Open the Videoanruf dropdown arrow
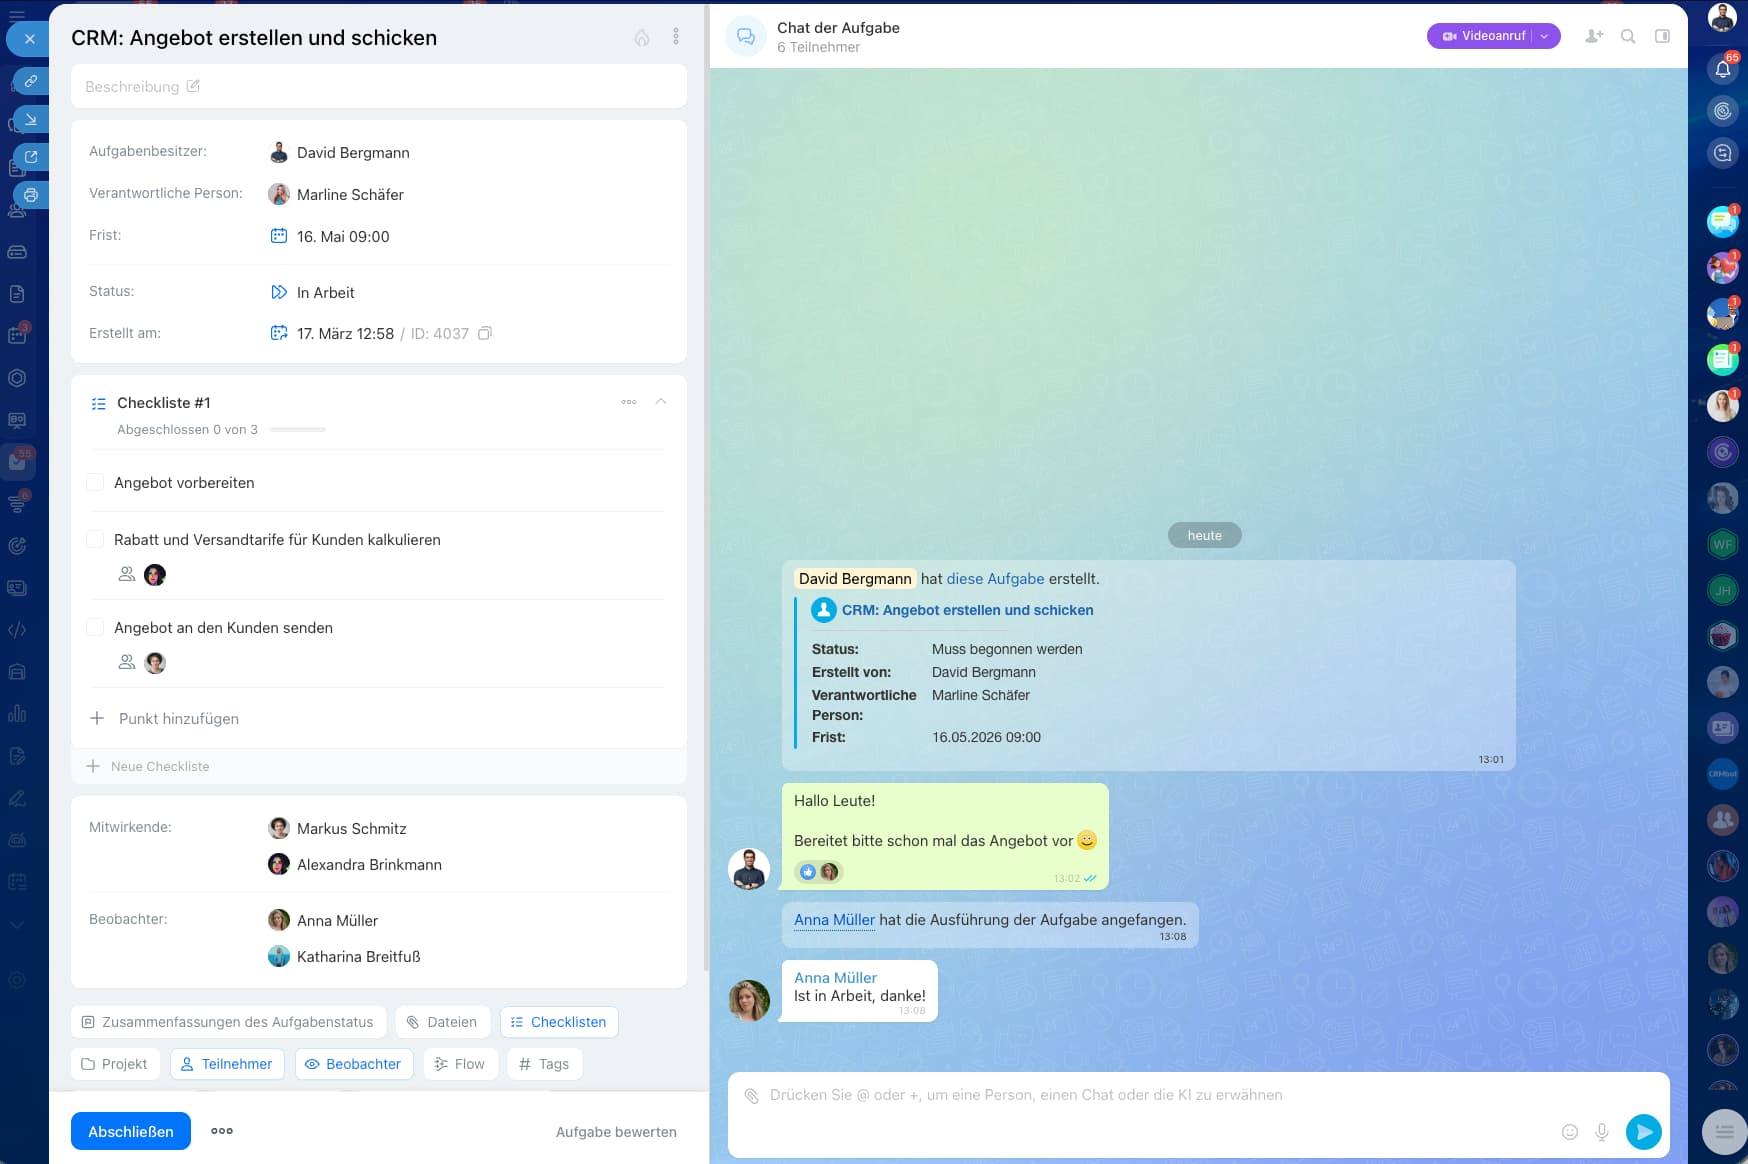Viewport: 1748px width, 1164px height. pyautogui.click(x=1545, y=36)
